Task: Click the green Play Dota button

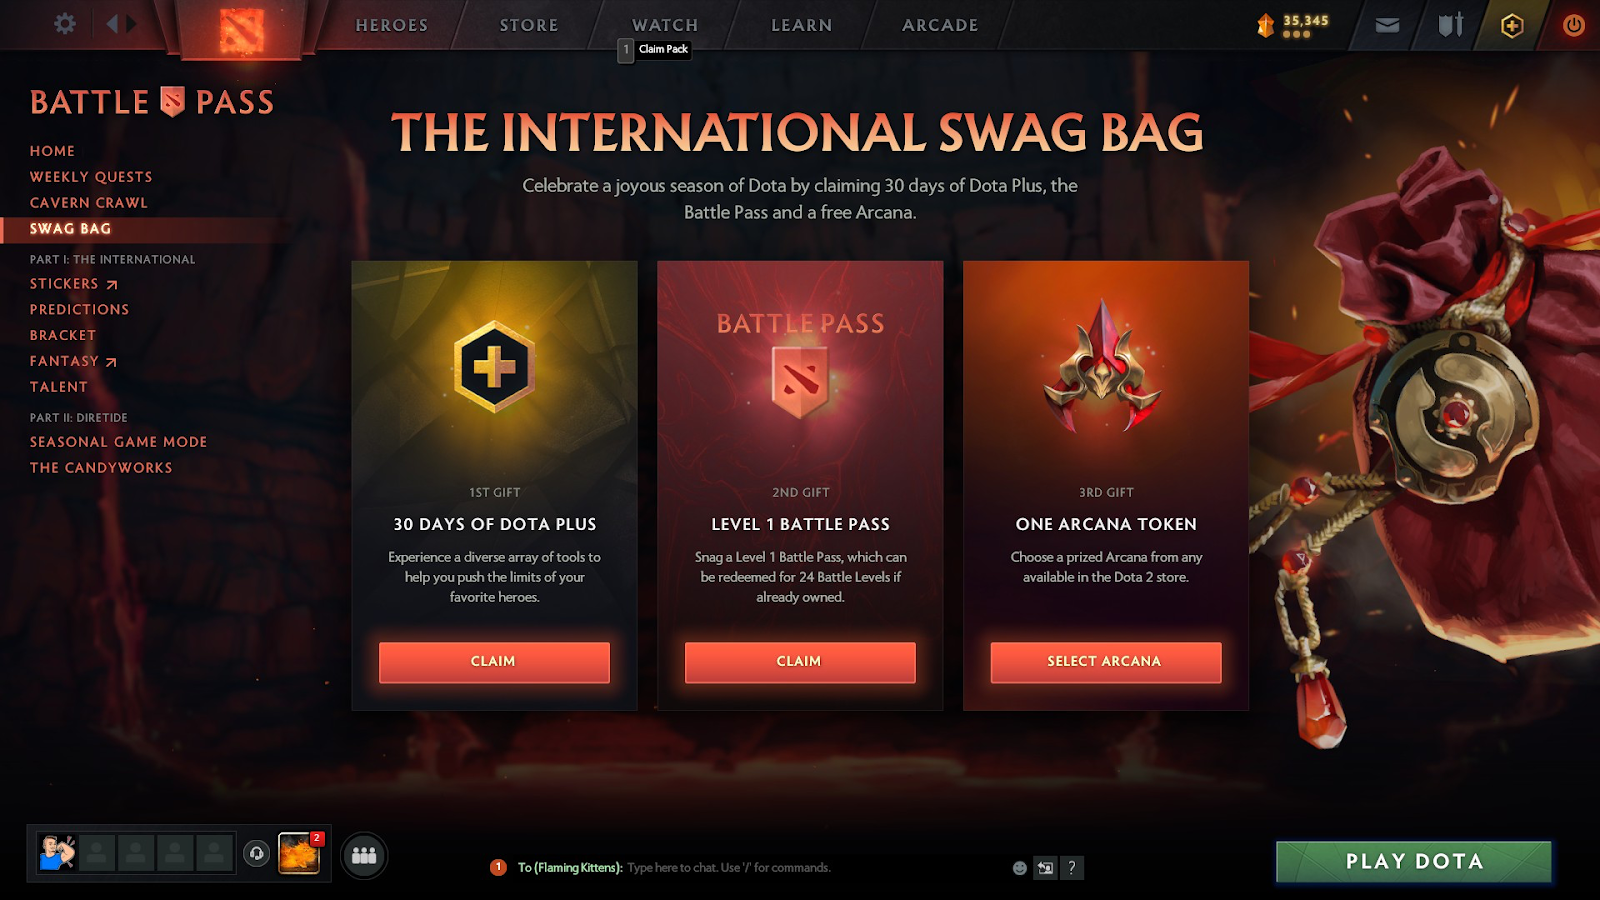Action: (x=1414, y=861)
